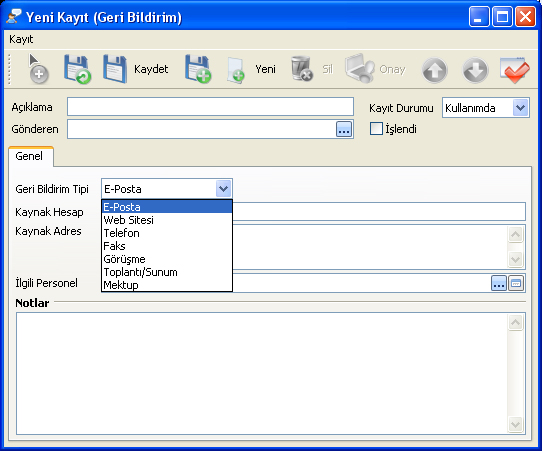Click the Sil trash can icon
542x451 pixels.
302,69
